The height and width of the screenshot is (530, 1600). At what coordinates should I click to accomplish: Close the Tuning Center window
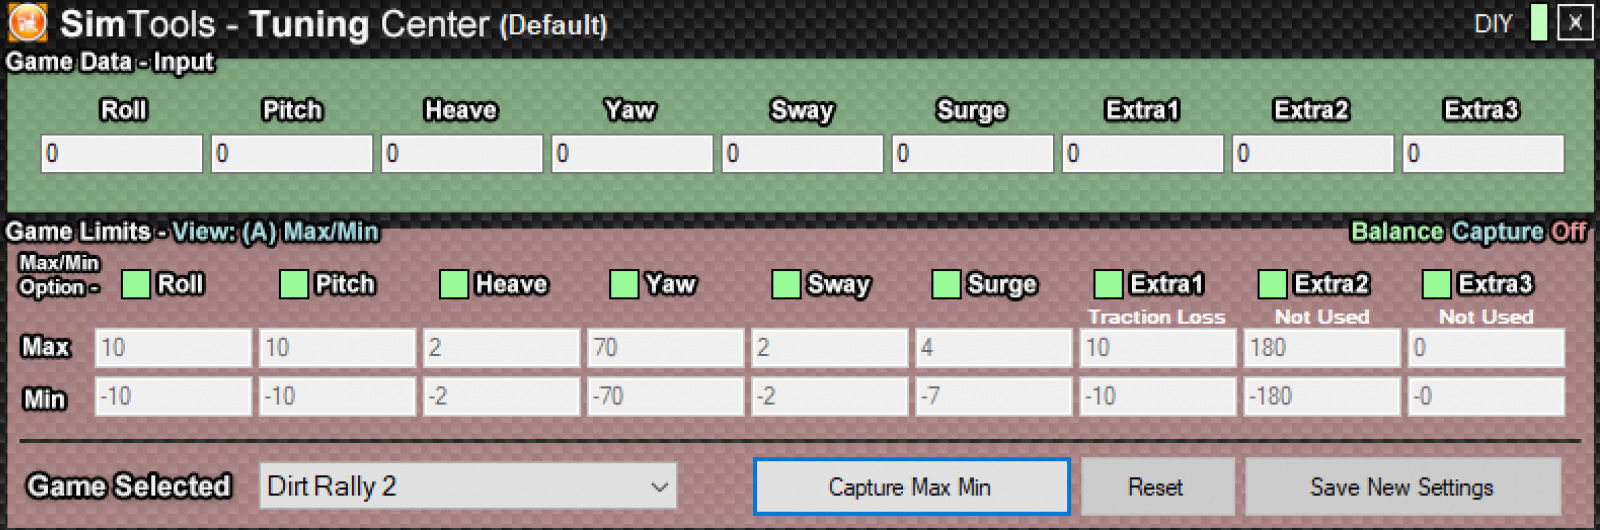[x=1575, y=22]
